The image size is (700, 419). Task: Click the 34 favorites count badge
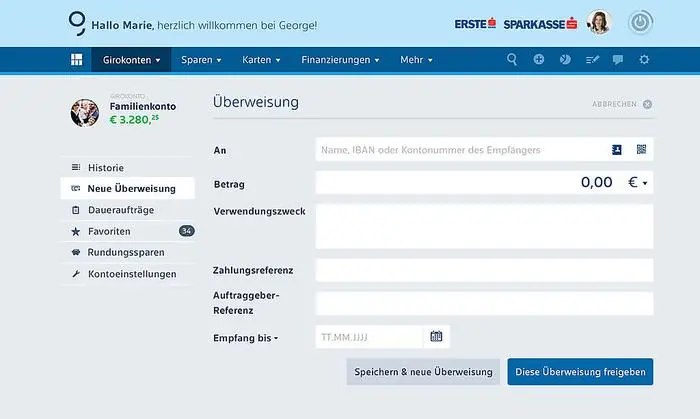(187, 231)
